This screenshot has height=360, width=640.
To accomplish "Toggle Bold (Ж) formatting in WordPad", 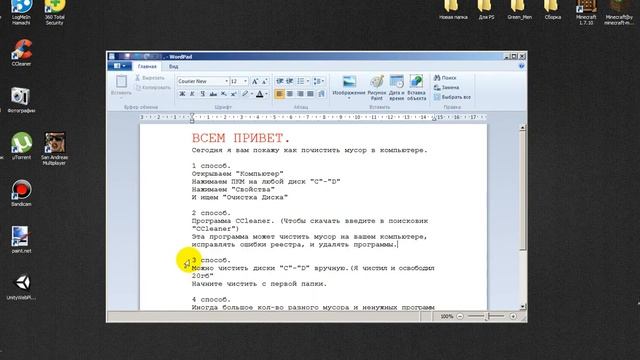I will click(182, 94).
